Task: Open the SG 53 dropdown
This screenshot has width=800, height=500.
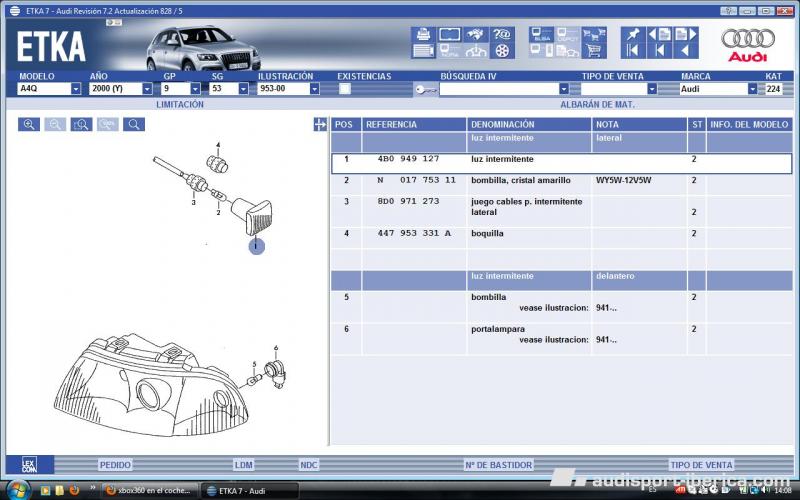Action: click(x=243, y=89)
